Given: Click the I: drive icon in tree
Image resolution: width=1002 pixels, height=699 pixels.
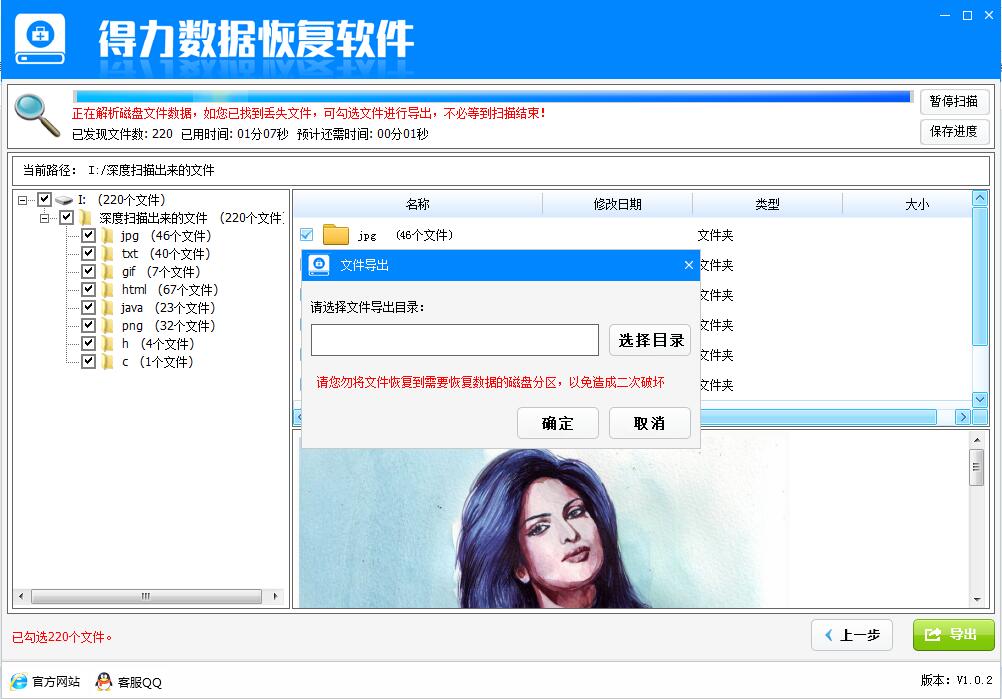Looking at the screenshot, I should (64, 200).
